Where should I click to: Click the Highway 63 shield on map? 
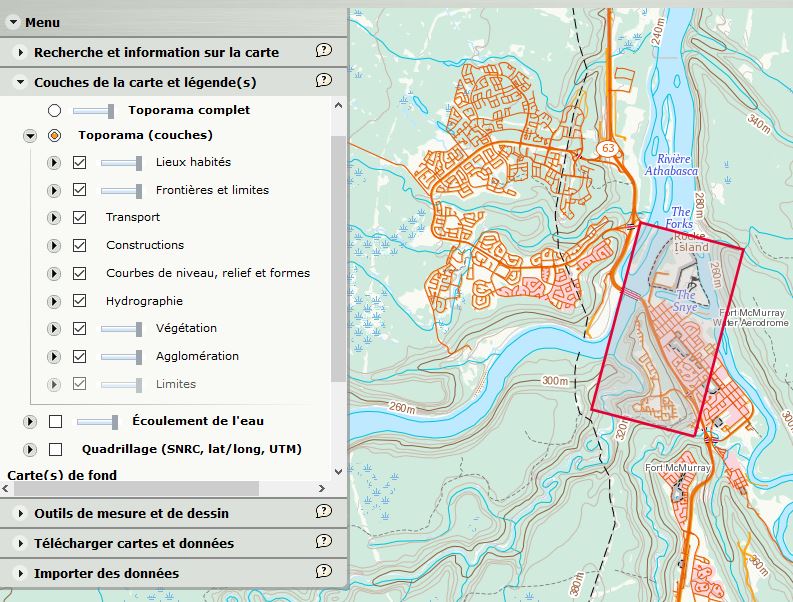point(608,148)
